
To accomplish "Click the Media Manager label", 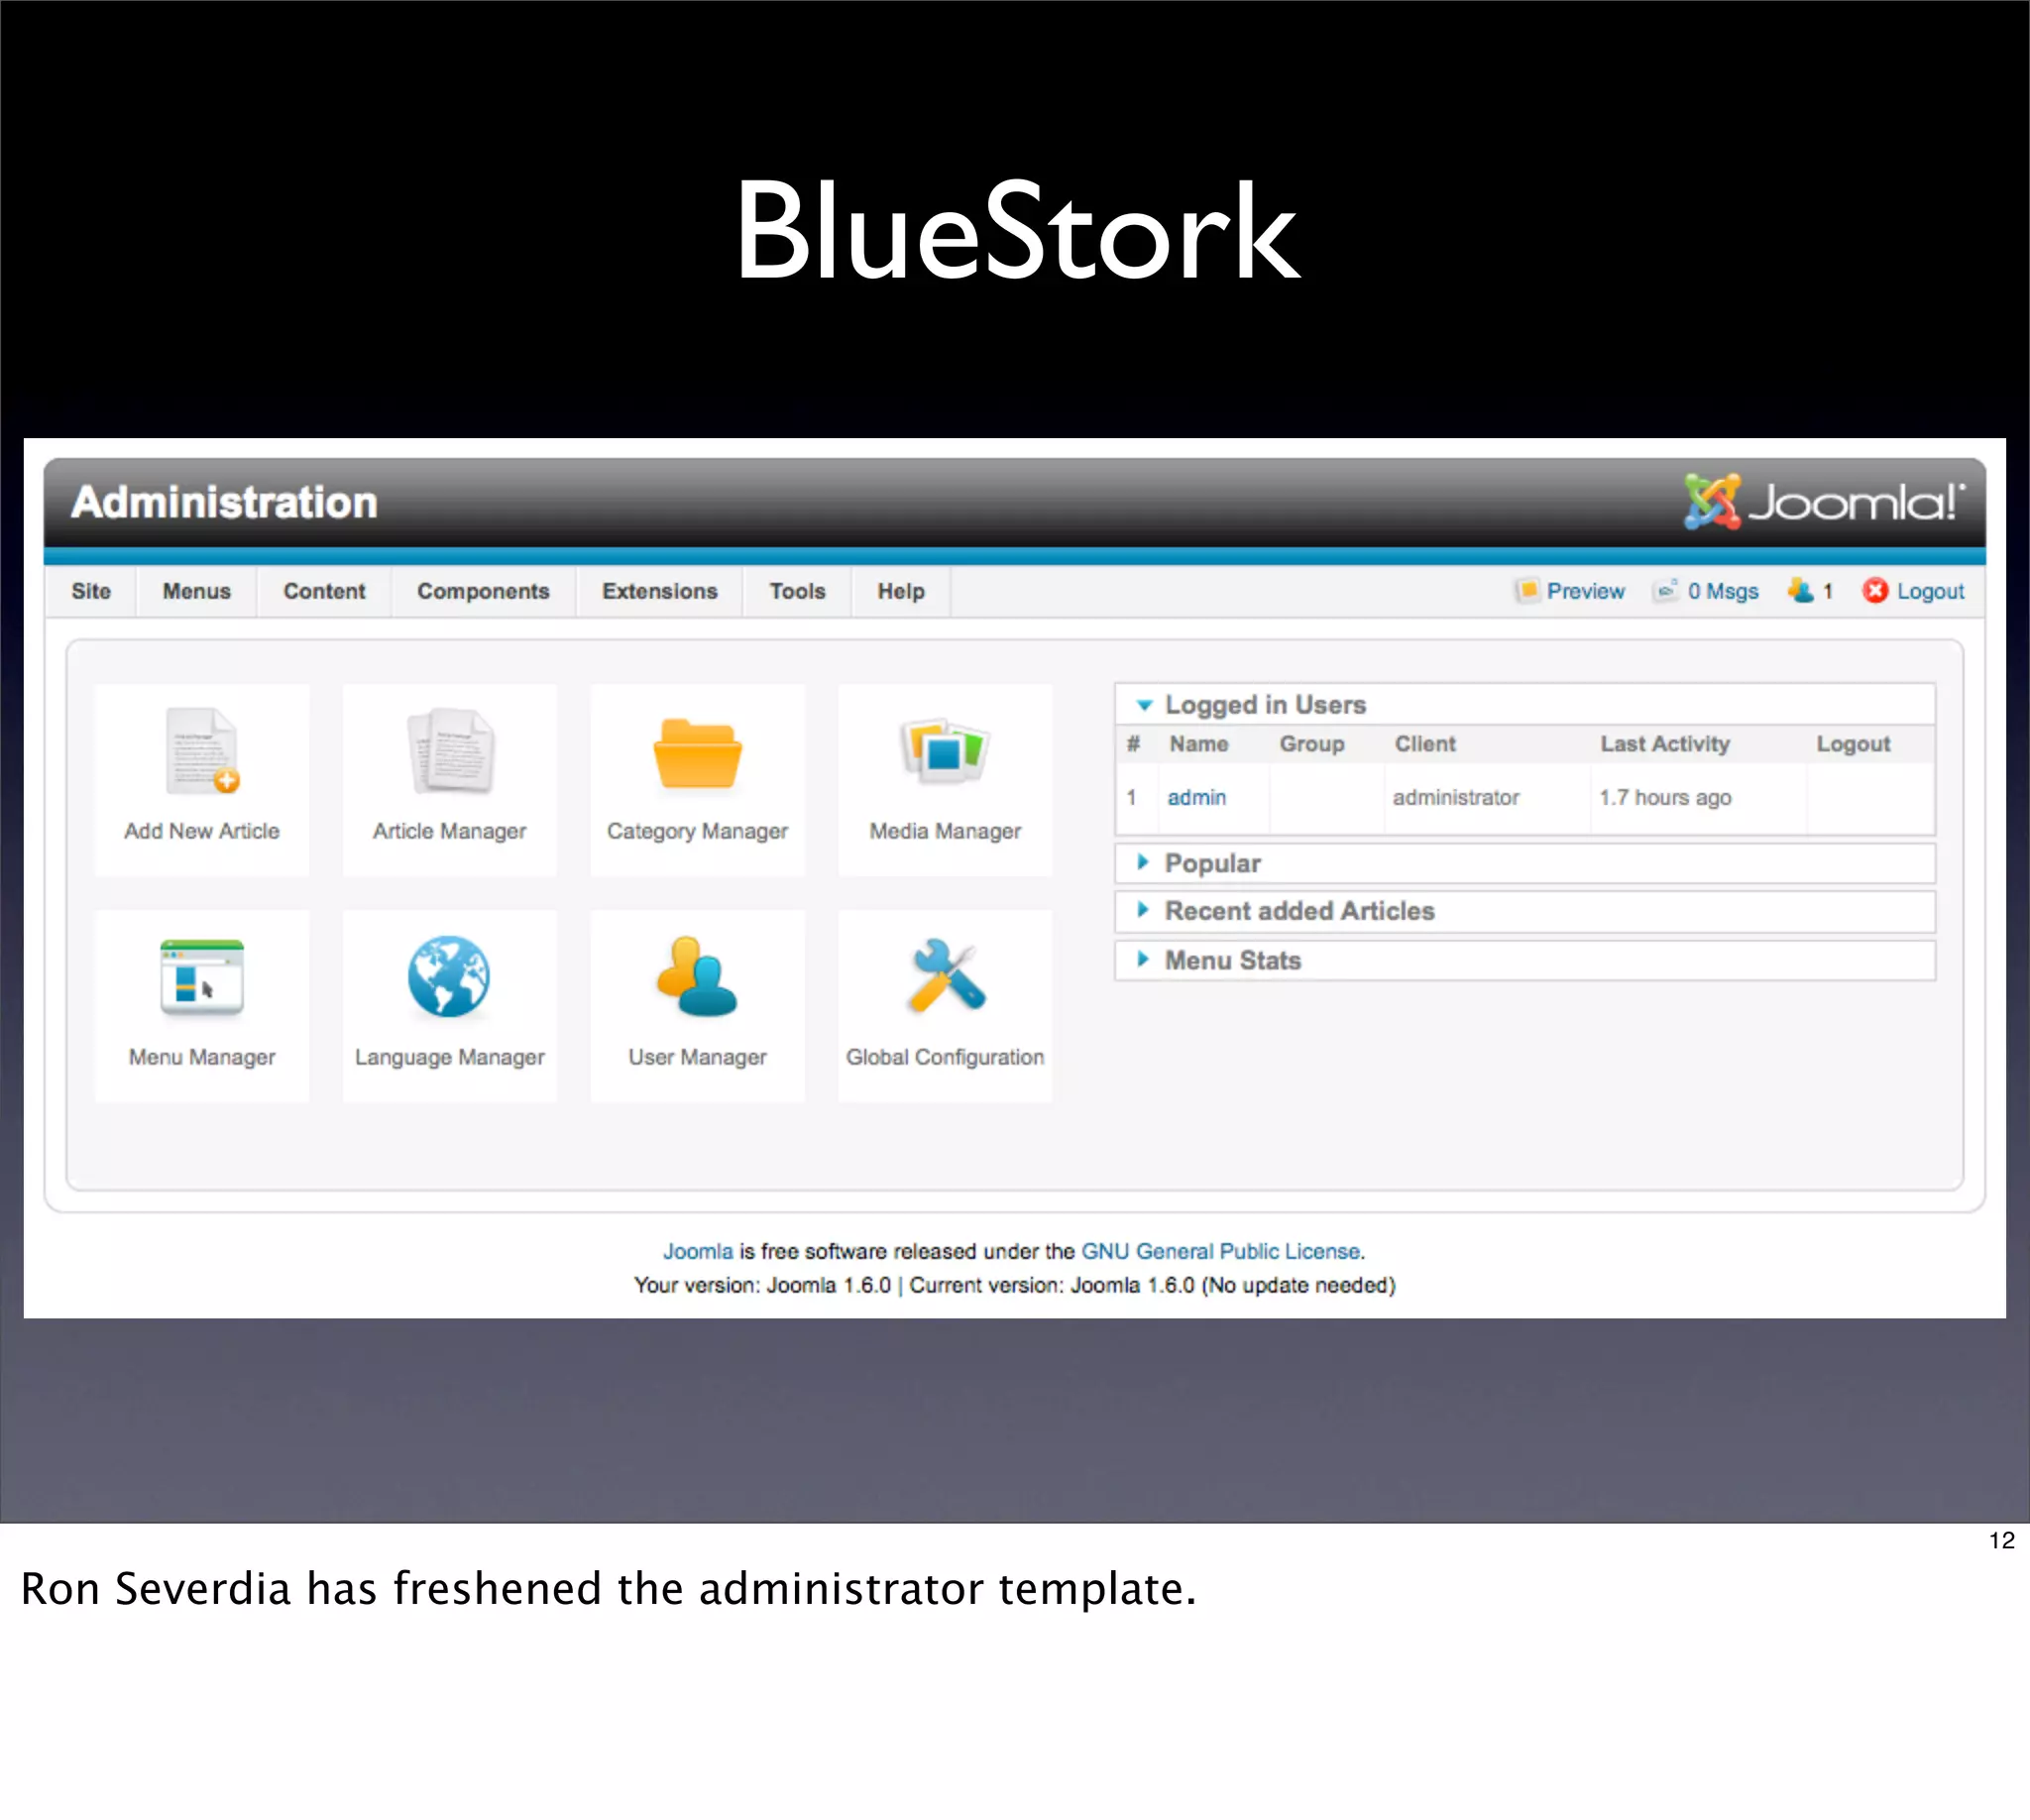I will click(945, 831).
